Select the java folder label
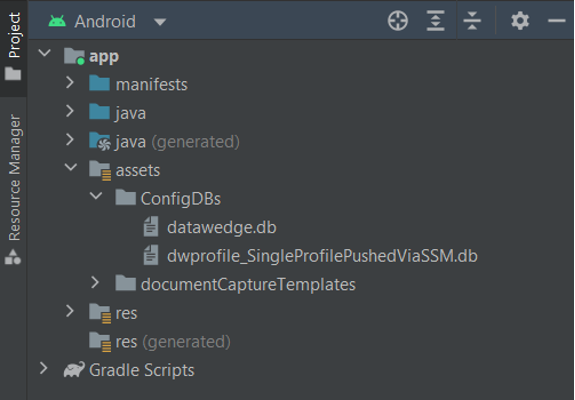Image resolution: width=575 pixels, height=400 pixels. (131, 113)
